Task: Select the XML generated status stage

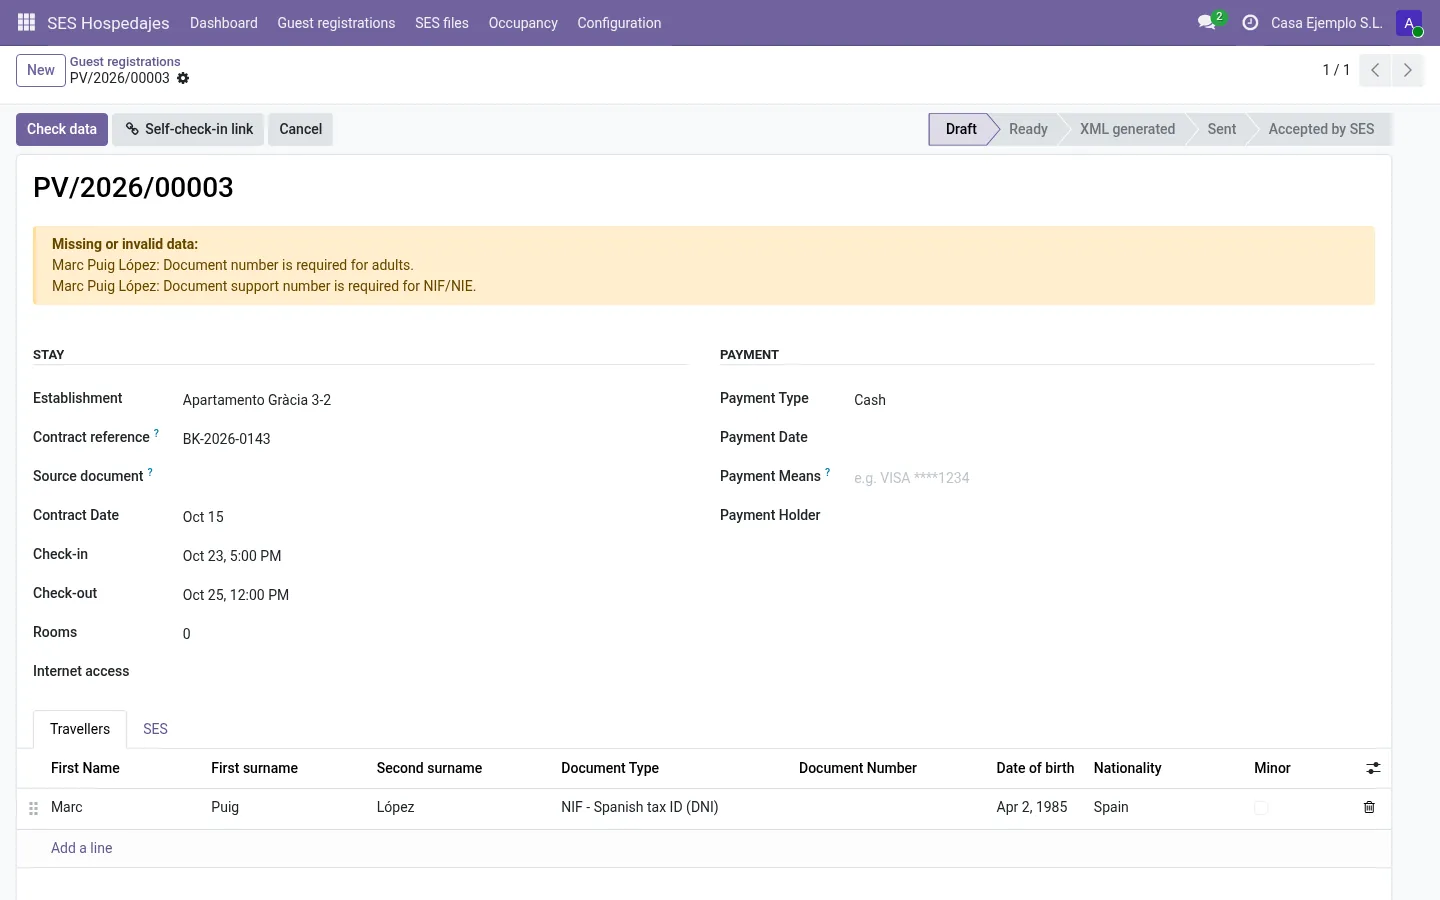Action: 1127,129
